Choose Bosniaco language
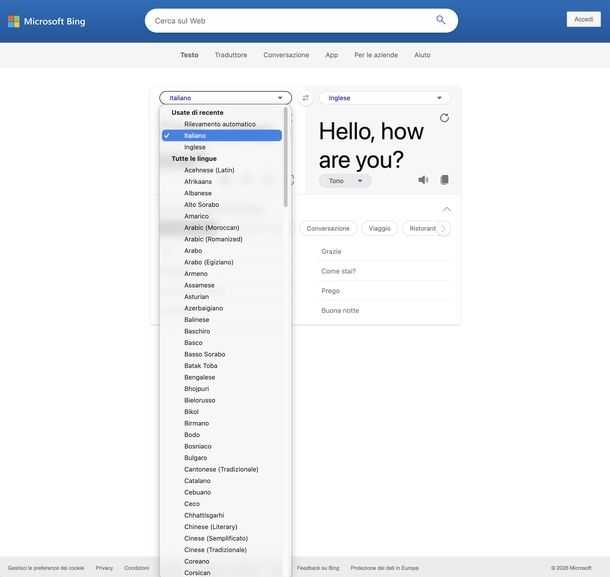The image size is (610, 577). [222, 446]
